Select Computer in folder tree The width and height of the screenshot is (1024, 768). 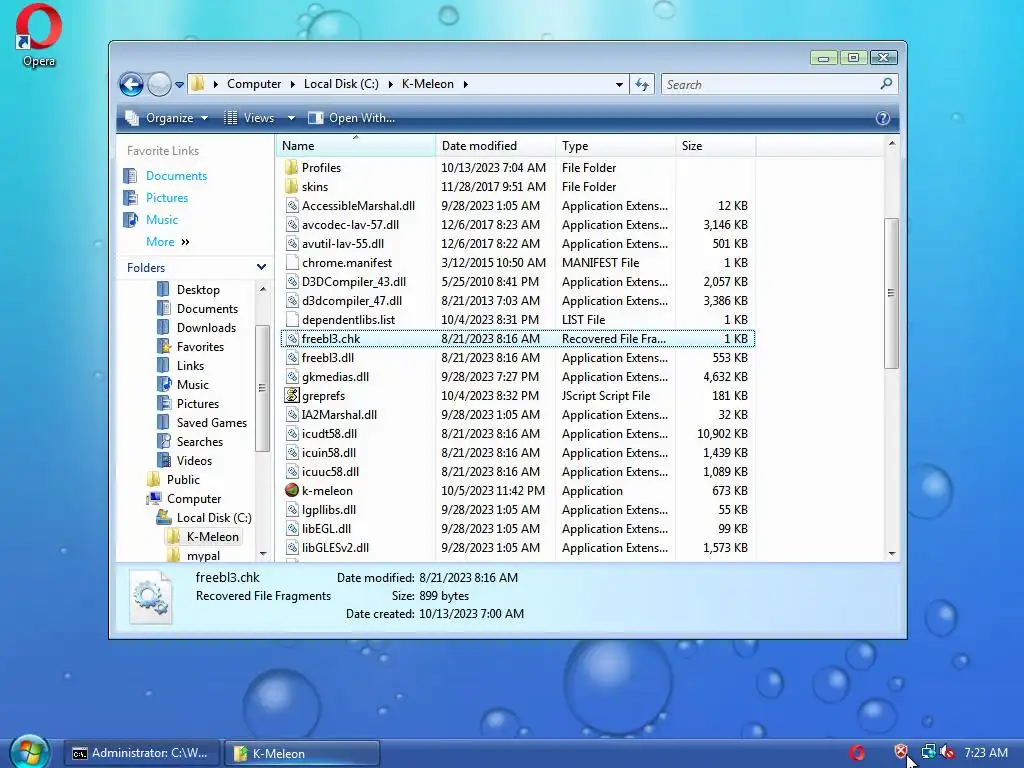(x=194, y=498)
